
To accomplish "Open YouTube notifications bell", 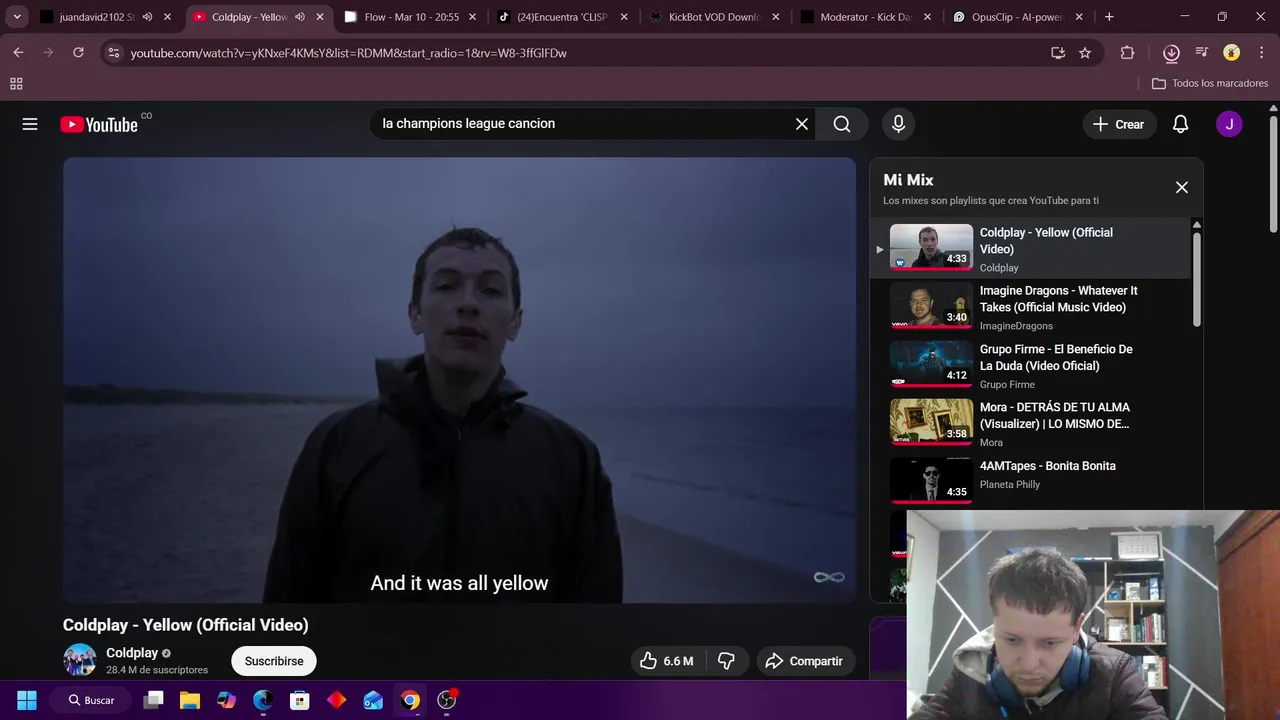I will pos(1180,124).
